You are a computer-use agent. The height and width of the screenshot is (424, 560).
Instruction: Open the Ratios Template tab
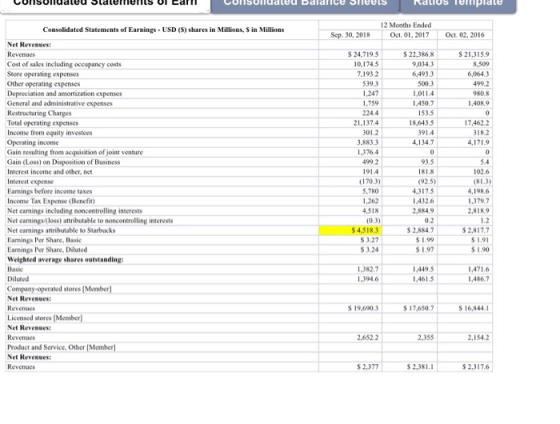click(x=458, y=4)
